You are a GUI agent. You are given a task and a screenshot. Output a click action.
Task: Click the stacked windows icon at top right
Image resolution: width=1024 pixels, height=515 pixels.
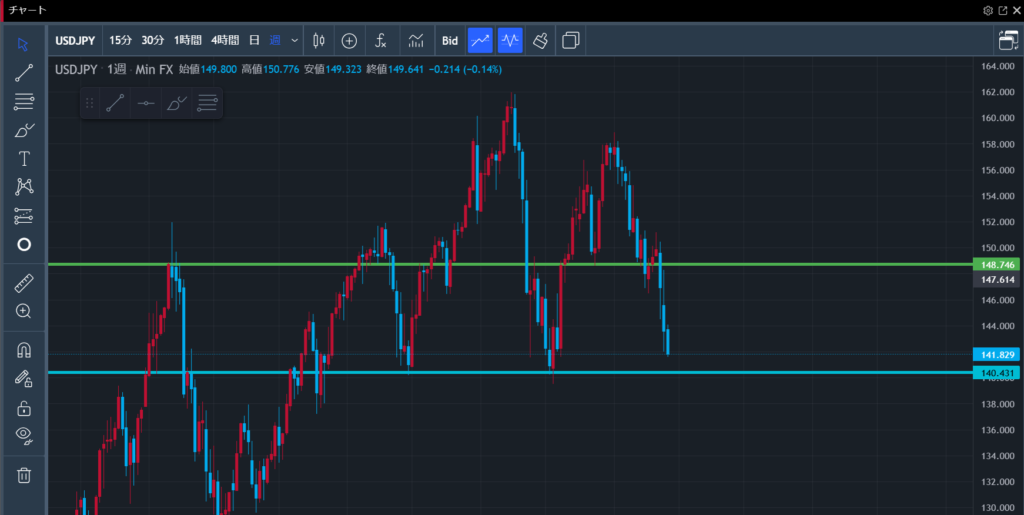(1008, 40)
